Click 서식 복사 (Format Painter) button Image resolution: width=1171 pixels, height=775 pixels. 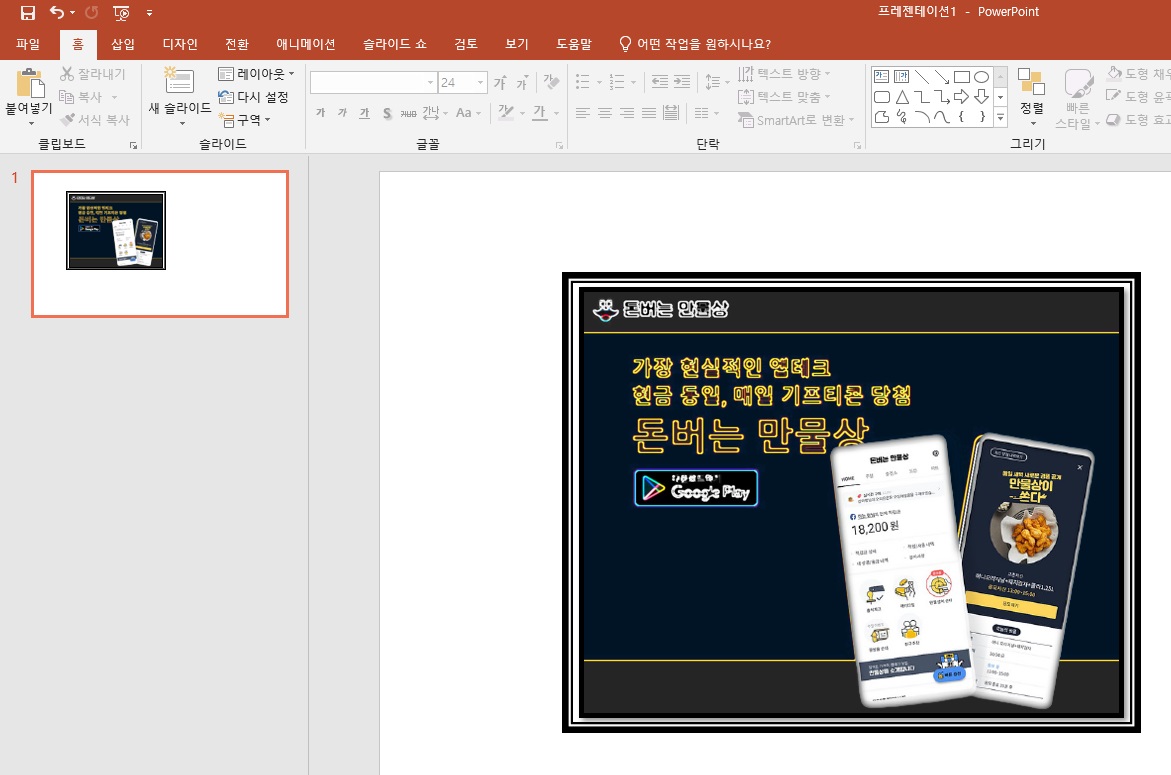click(95, 119)
